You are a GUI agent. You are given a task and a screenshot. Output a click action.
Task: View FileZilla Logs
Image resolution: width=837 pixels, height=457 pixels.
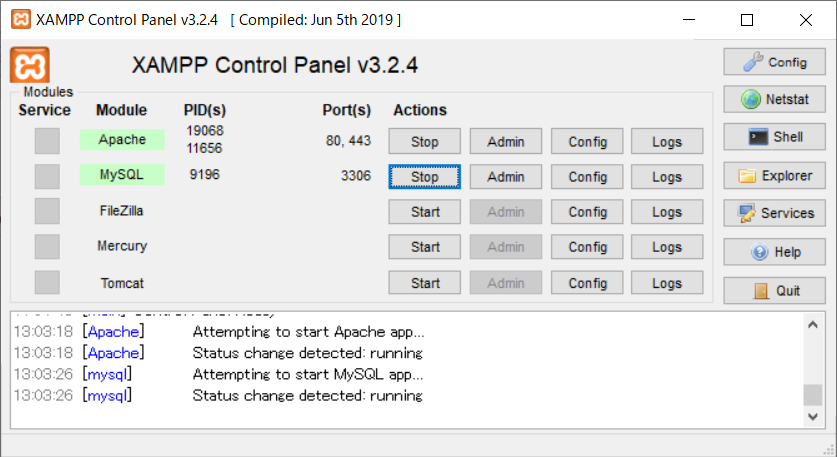click(x=667, y=212)
